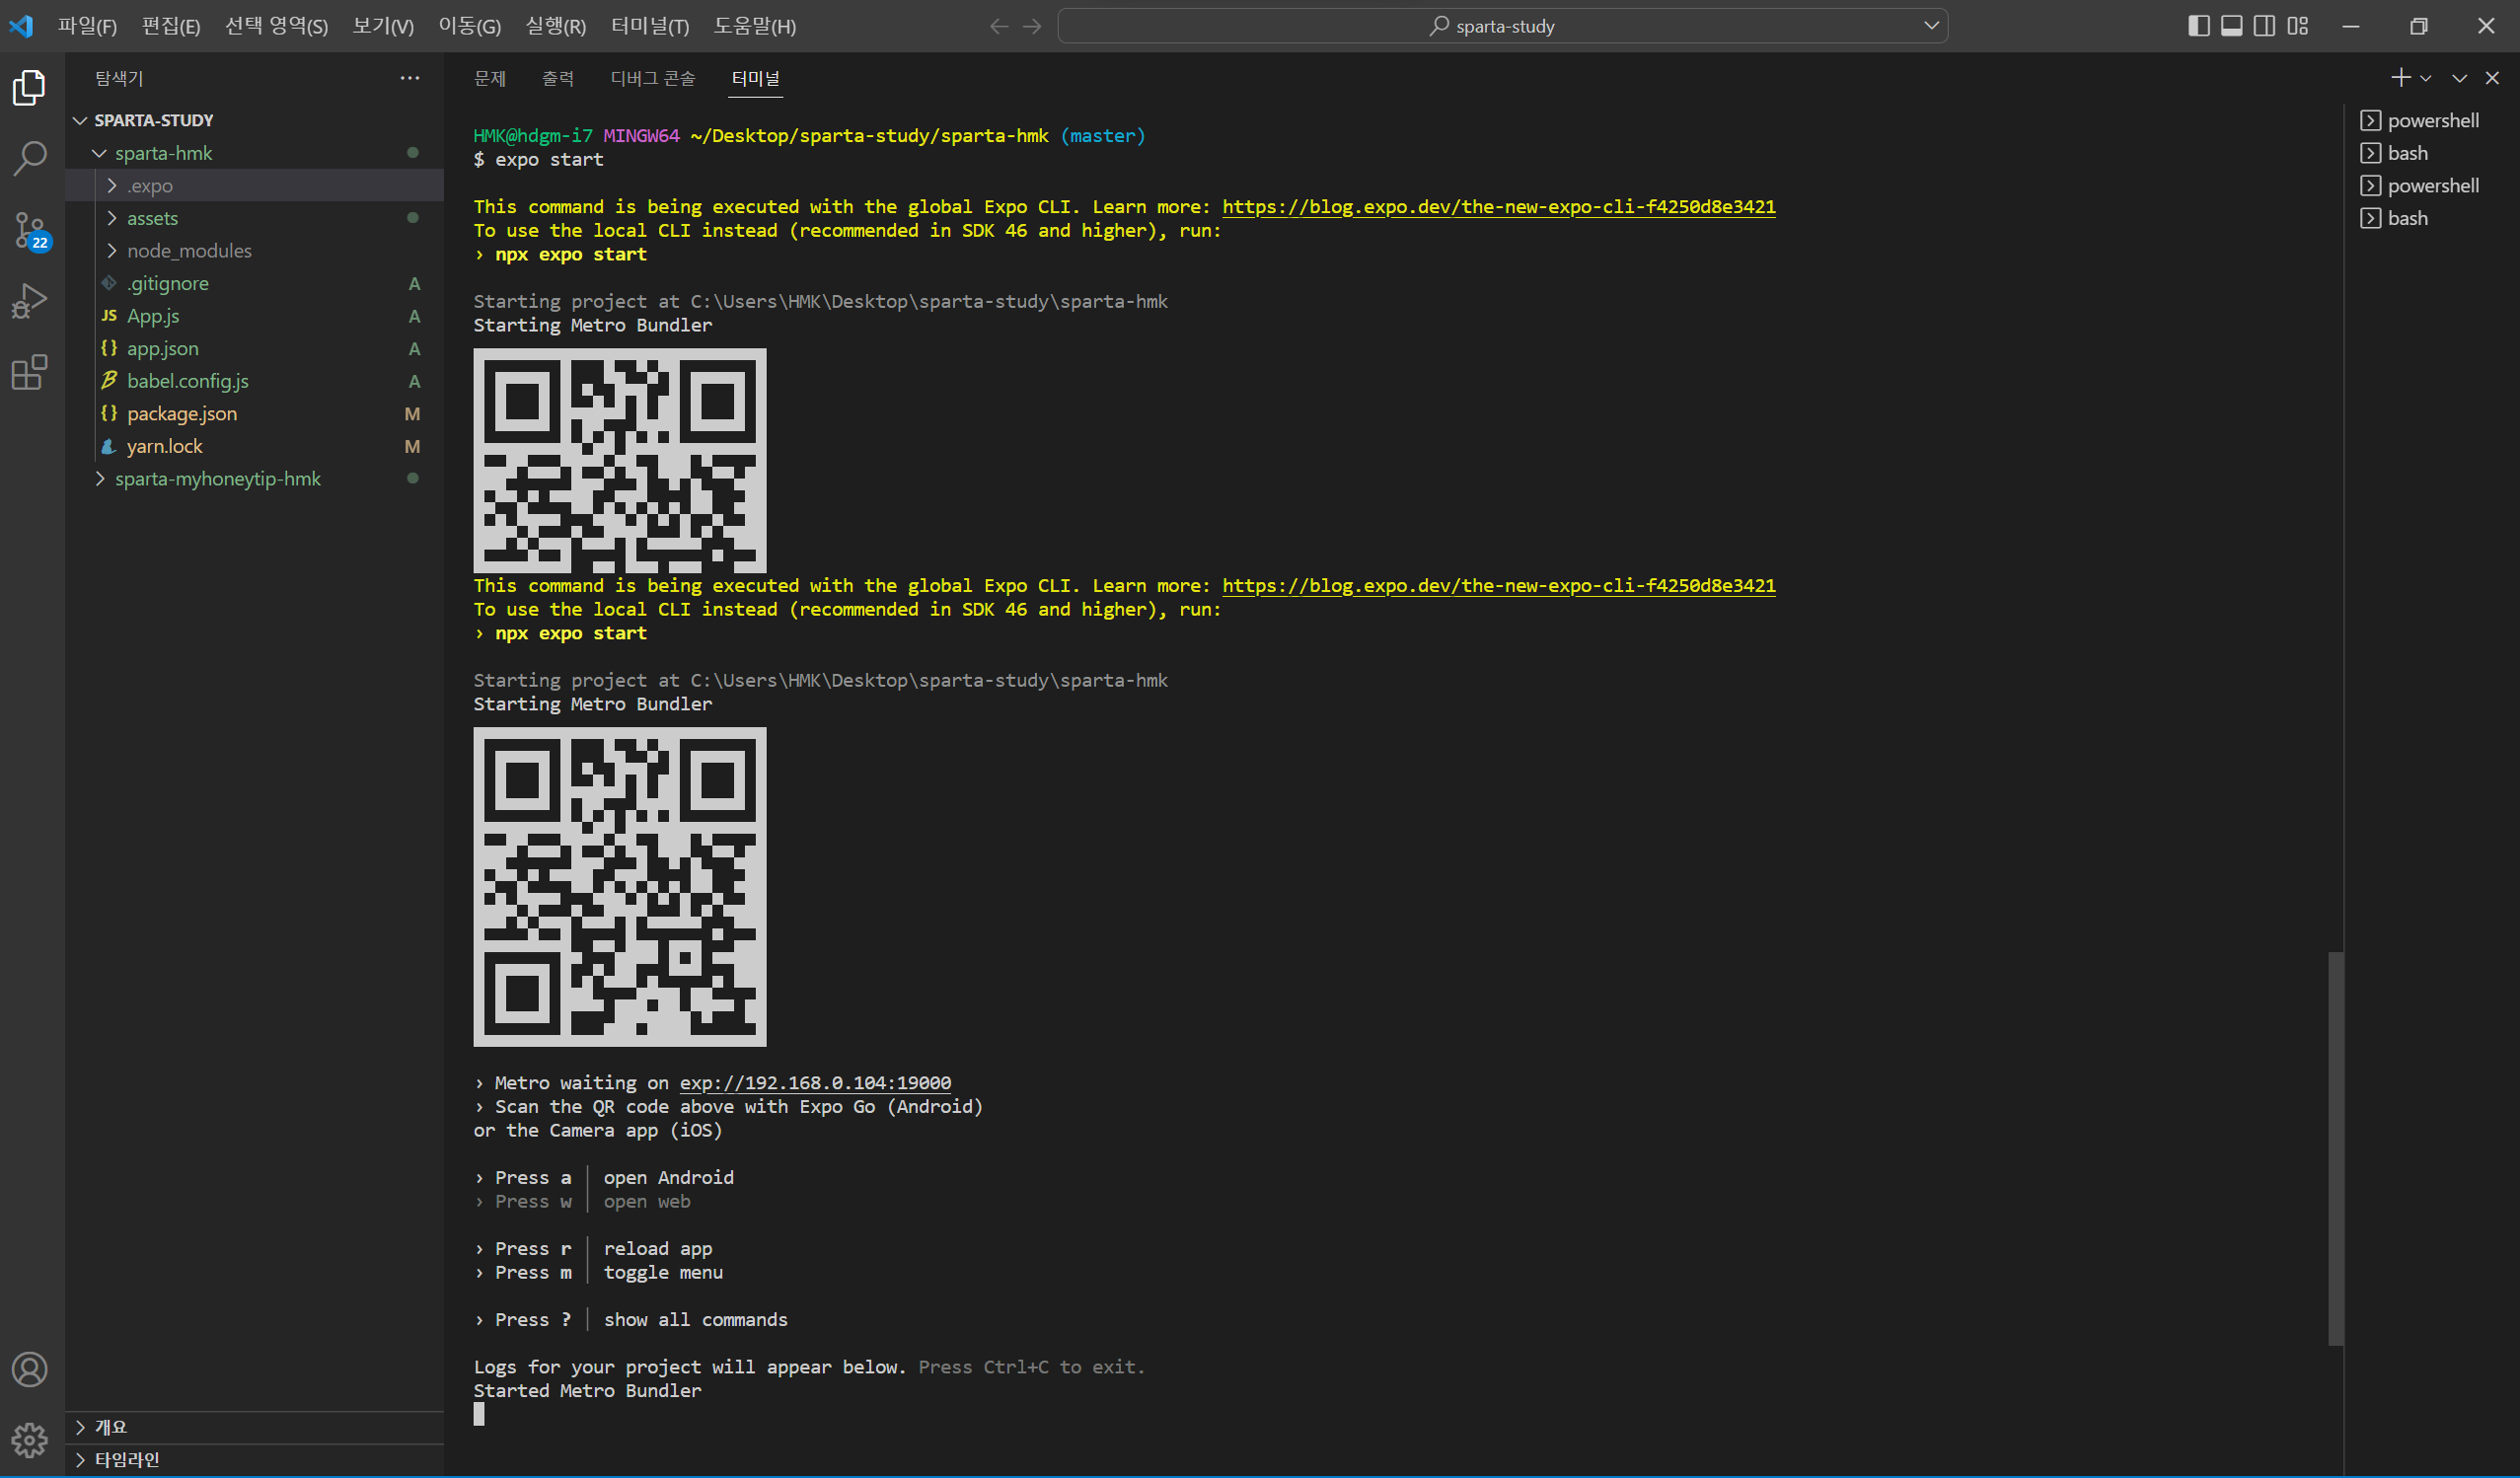Click the sparta-study command center search box
Image resolution: width=2520 pixels, height=1478 pixels.
click(x=1502, y=26)
